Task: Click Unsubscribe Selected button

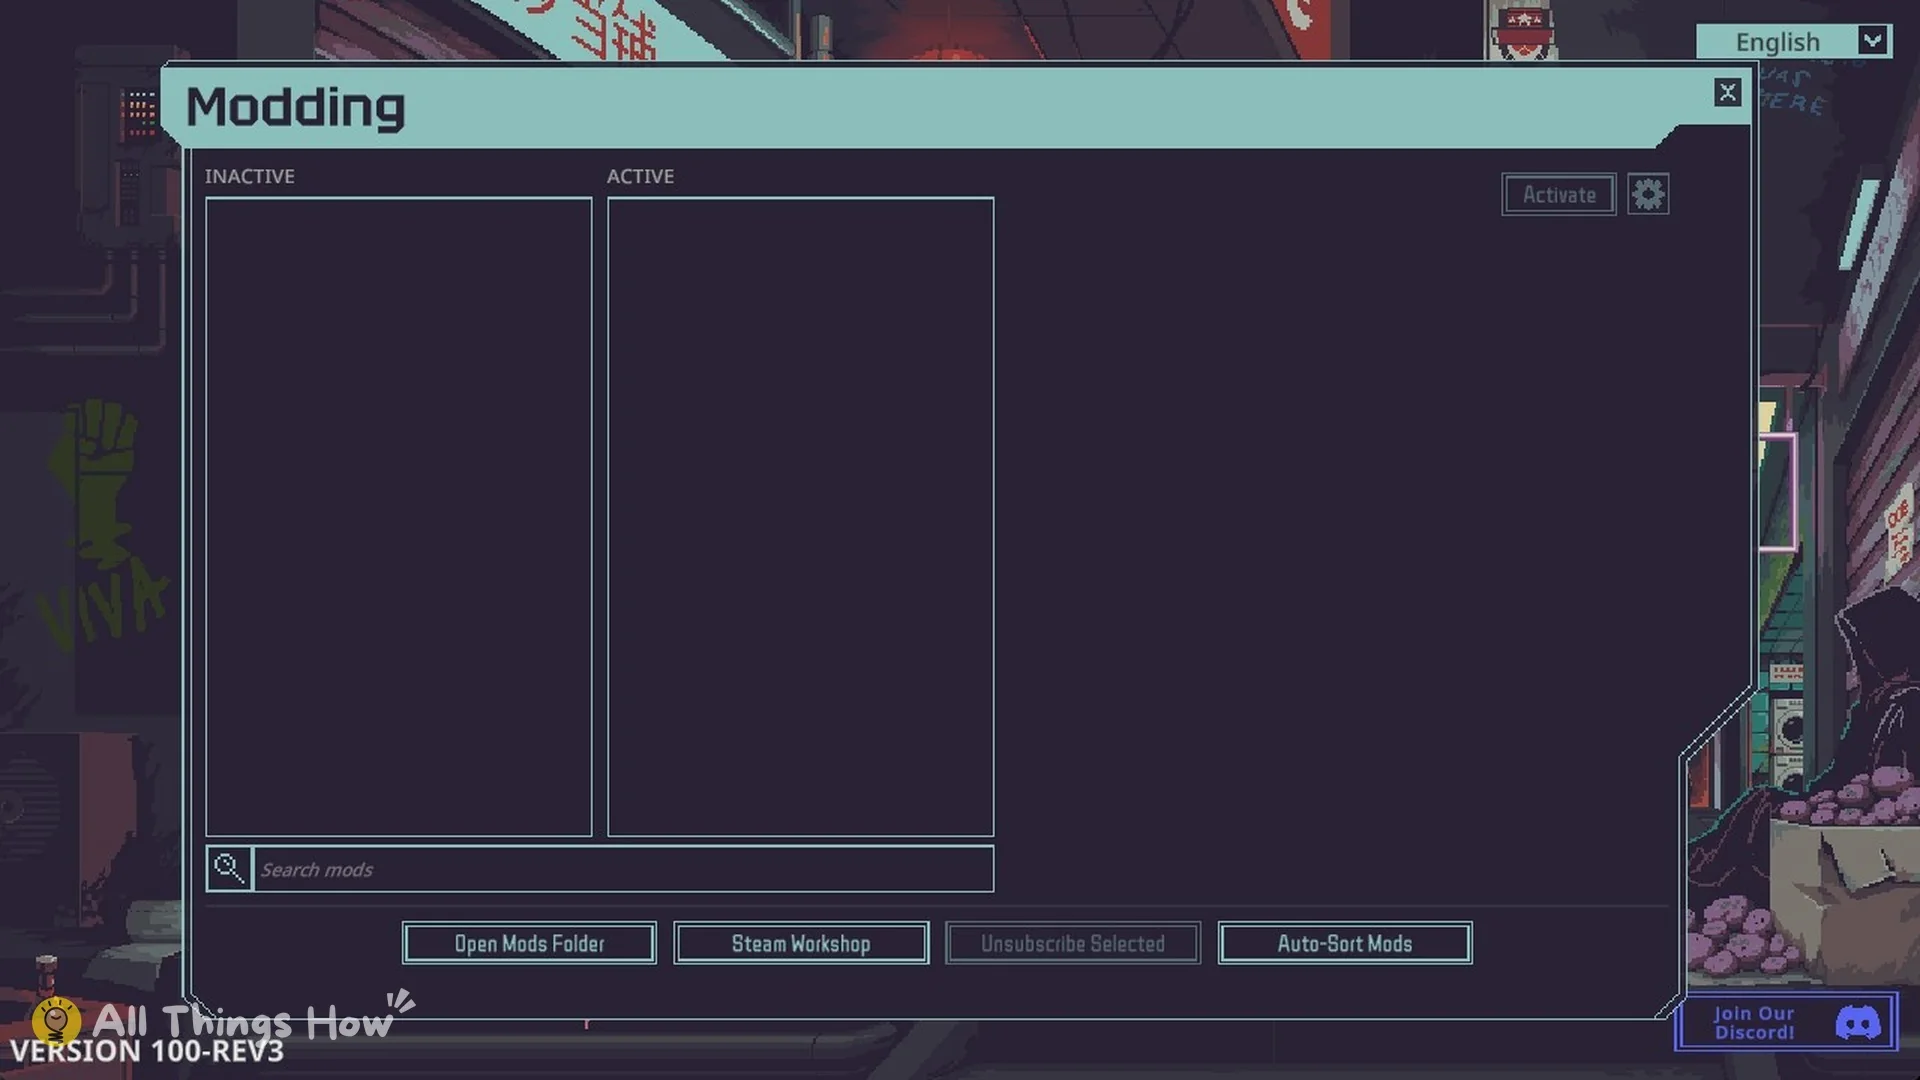Action: [x=1073, y=943]
